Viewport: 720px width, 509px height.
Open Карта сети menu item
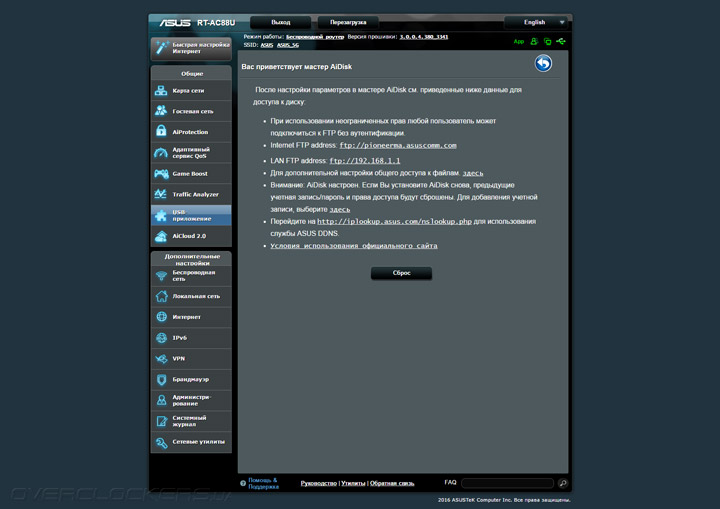click(x=191, y=90)
